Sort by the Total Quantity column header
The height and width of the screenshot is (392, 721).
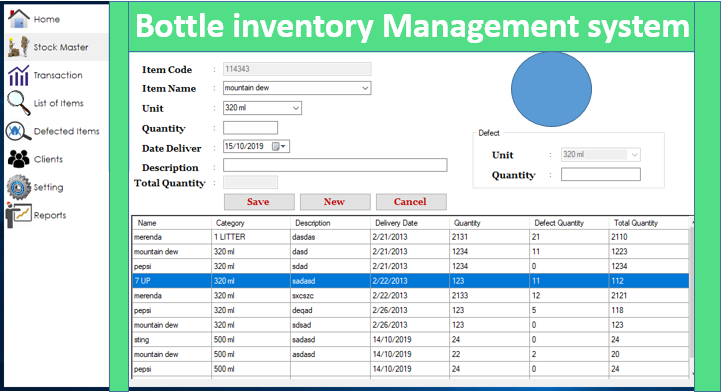[x=649, y=223]
